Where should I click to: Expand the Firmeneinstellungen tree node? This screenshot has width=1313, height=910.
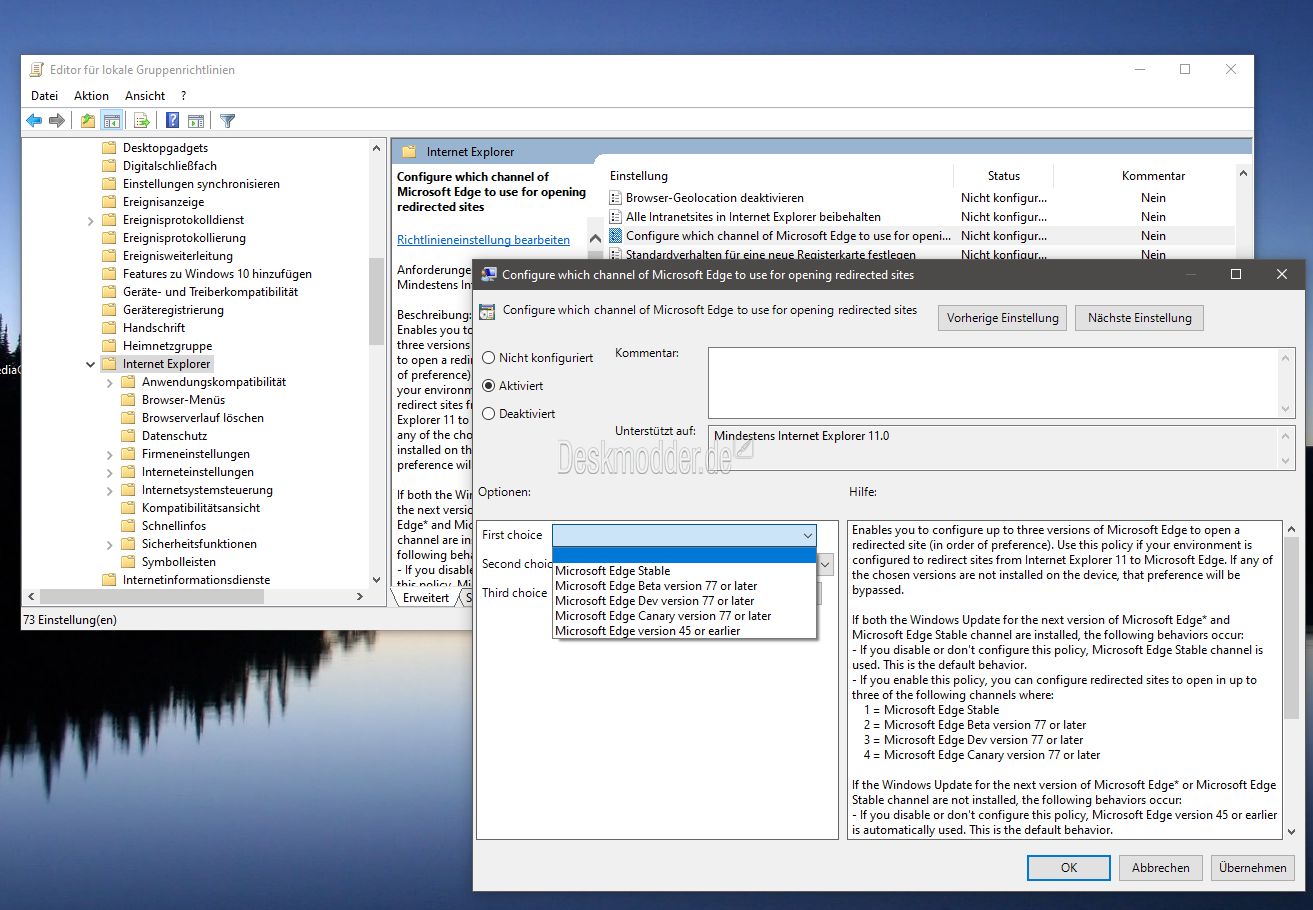pos(110,454)
